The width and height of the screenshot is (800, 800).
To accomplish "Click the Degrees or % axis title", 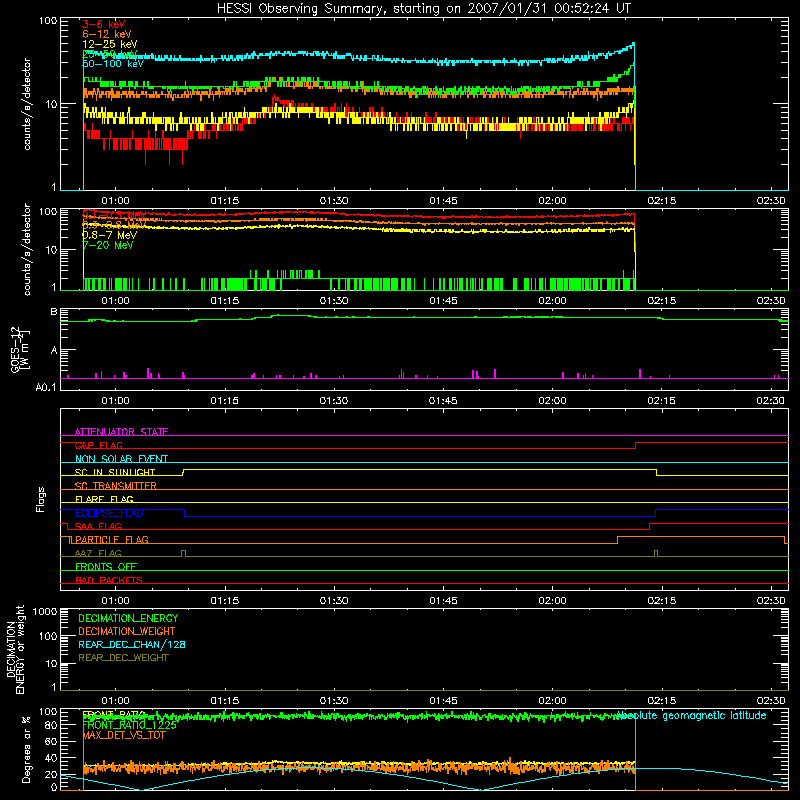I will click(x=26, y=749).
